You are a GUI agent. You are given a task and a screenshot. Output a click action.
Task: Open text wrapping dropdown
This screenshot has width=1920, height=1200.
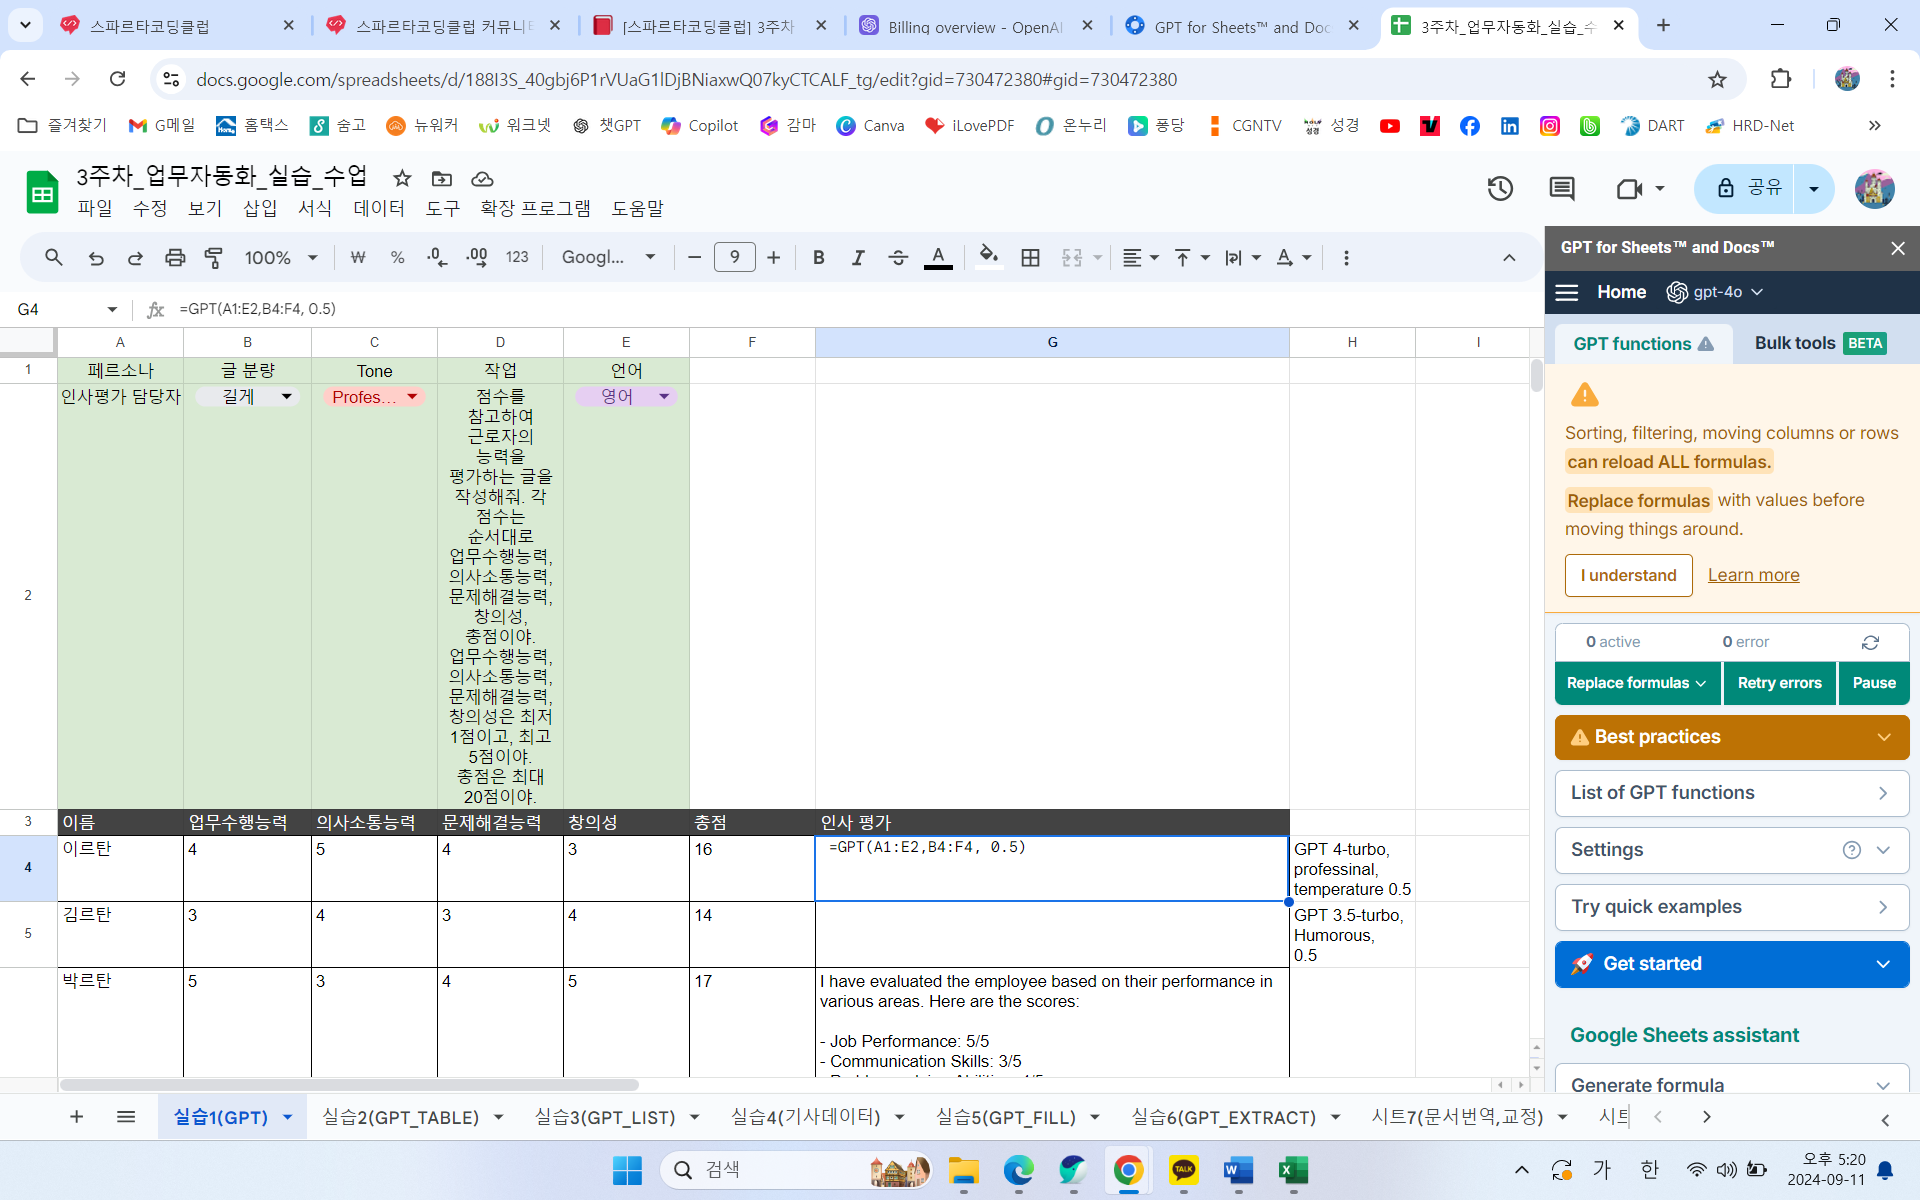click(1243, 258)
